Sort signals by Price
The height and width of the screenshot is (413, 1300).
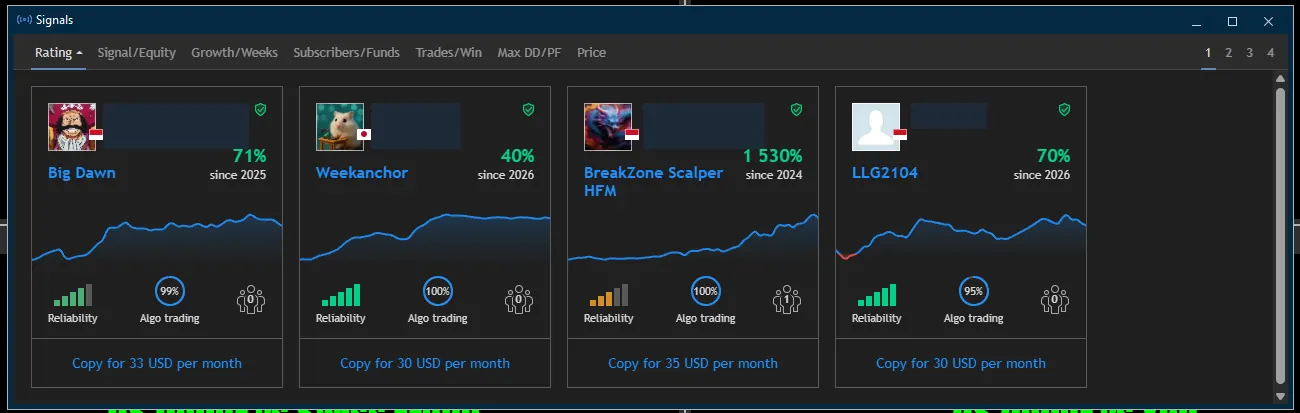click(591, 52)
